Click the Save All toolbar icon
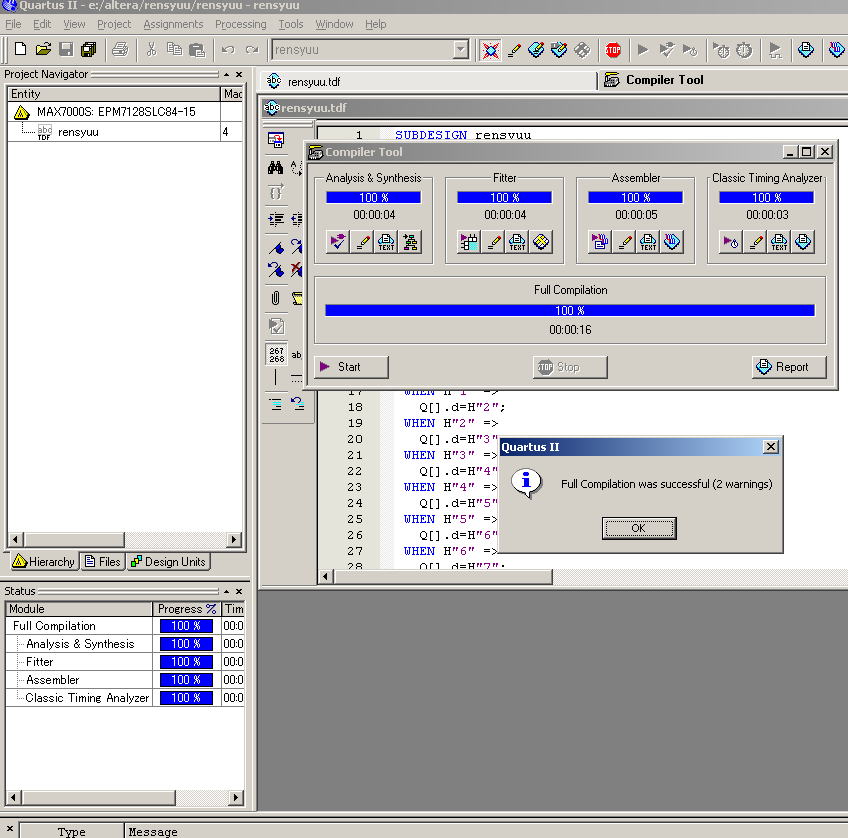Image resolution: width=848 pixels, height=838 pixels. [x=89, y=50]
